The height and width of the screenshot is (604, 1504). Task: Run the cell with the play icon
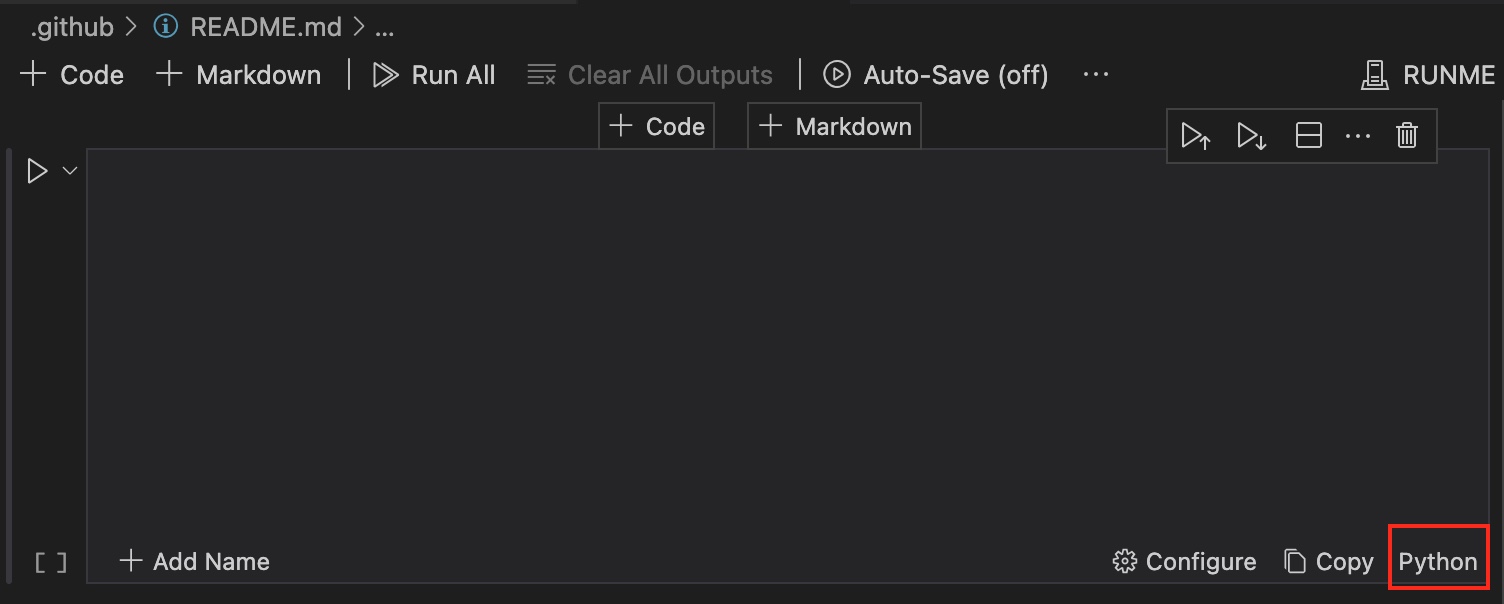tap(37, 171)
